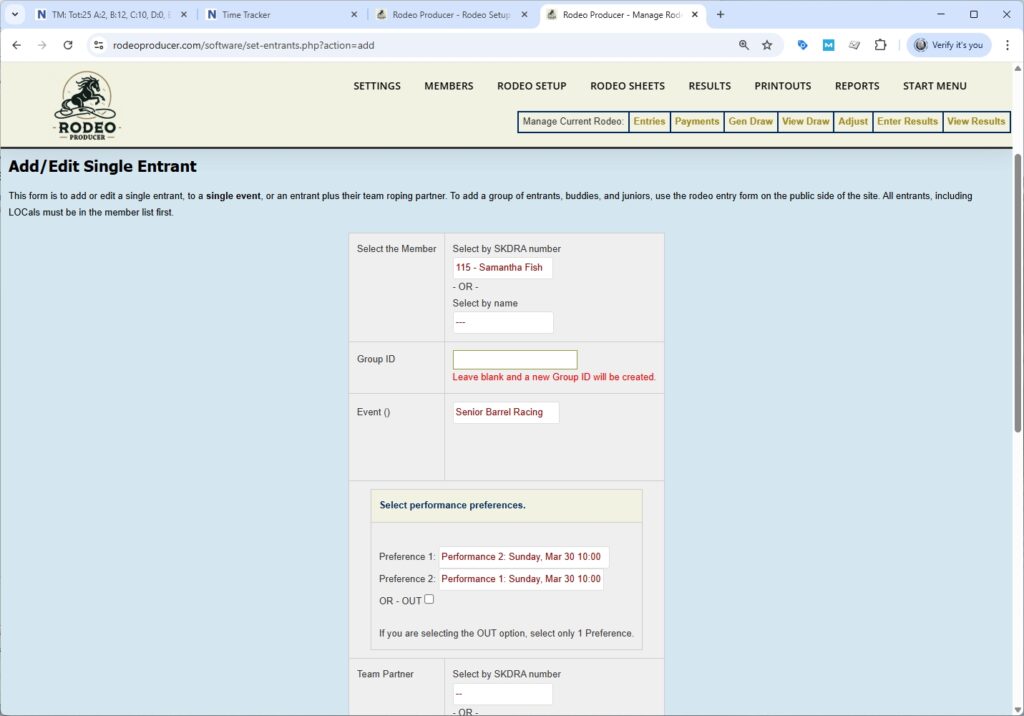This screenshot has height=716, width=1024.
Task: Go back to the previous page
Action: 16,45
